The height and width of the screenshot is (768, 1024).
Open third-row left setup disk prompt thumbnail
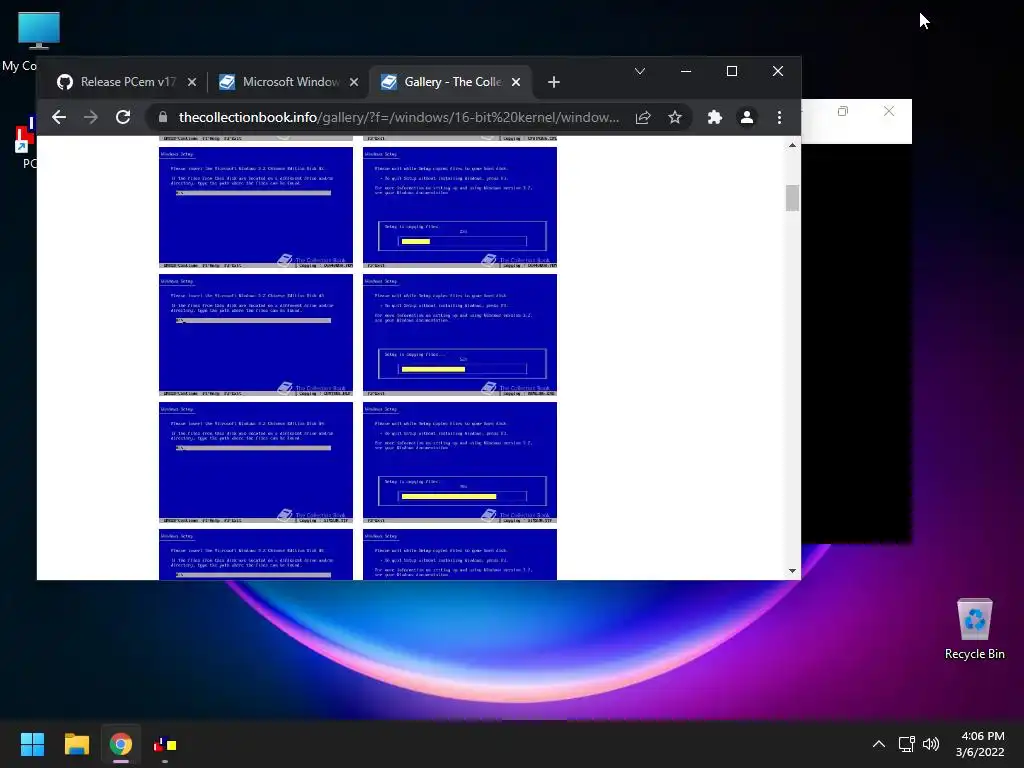click(x=256, y=462)
